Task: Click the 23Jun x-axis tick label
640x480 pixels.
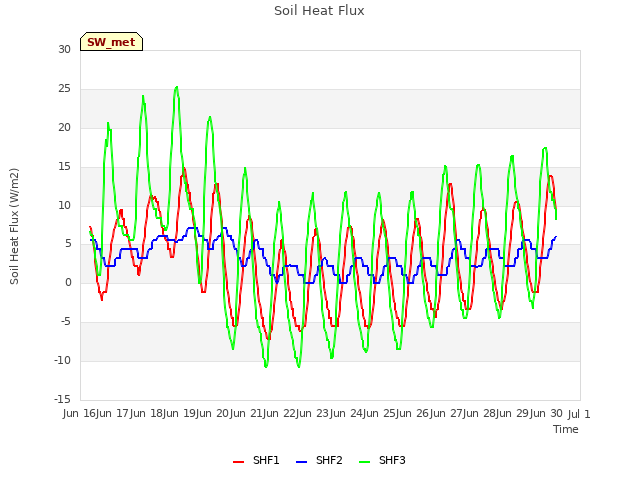Action: tap(331, 413)
